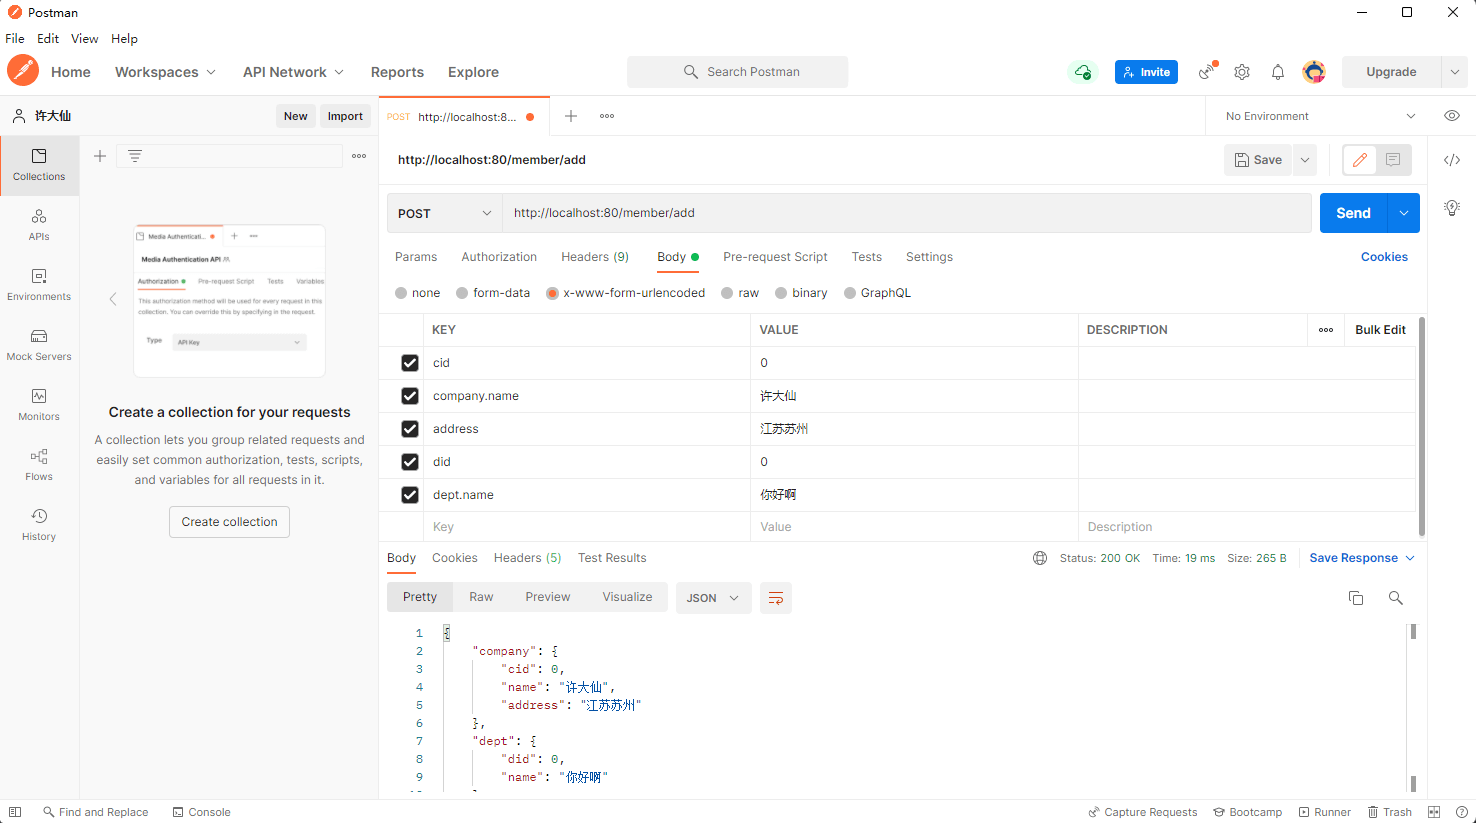Click the Bulk Edit link

pyautogui.click(x=1380, y=330)
